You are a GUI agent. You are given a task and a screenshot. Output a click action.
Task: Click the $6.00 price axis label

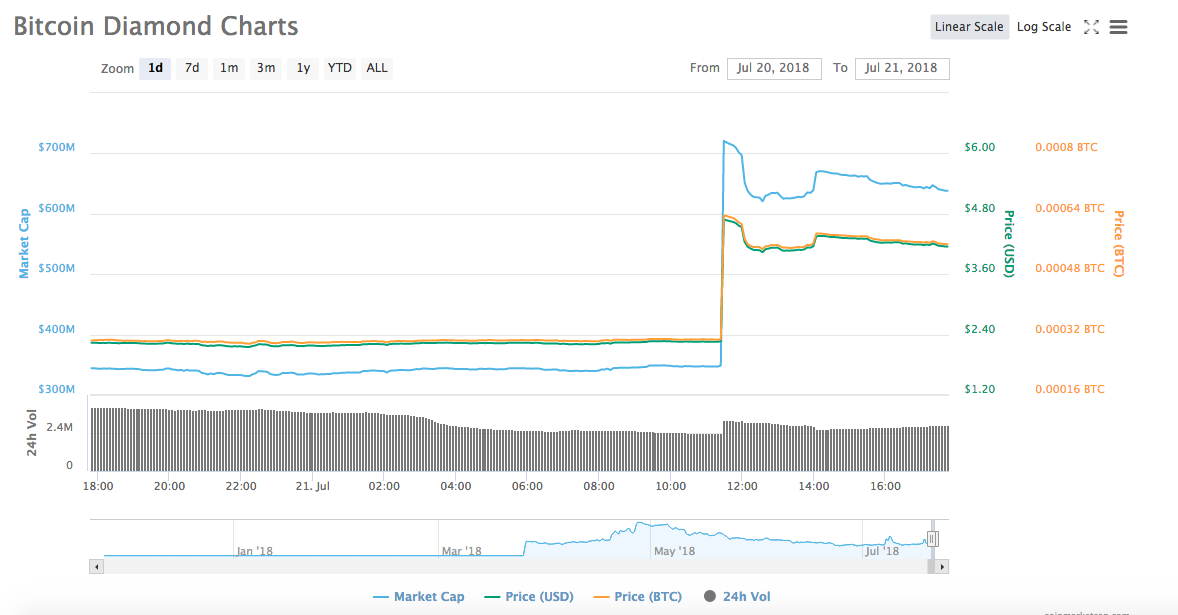(980, 147)
